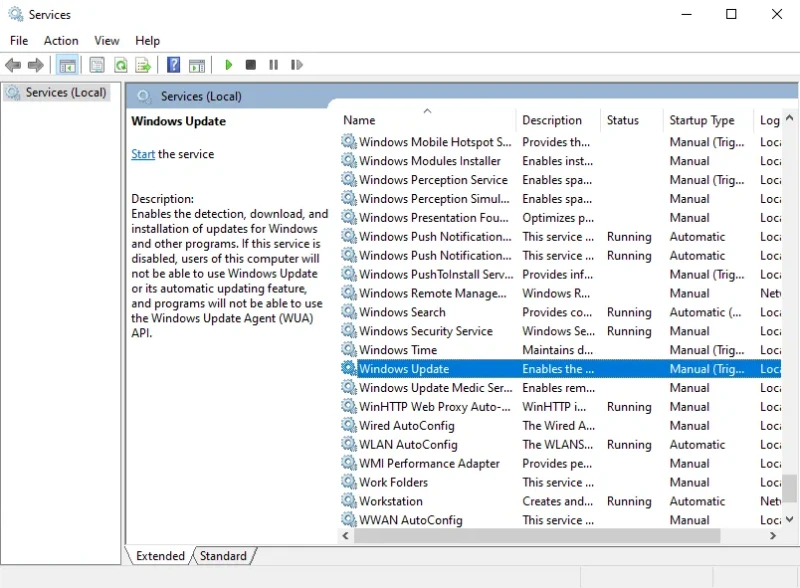Click the Export List toolbar icon
800x588 pixels.
pos(143,65)
